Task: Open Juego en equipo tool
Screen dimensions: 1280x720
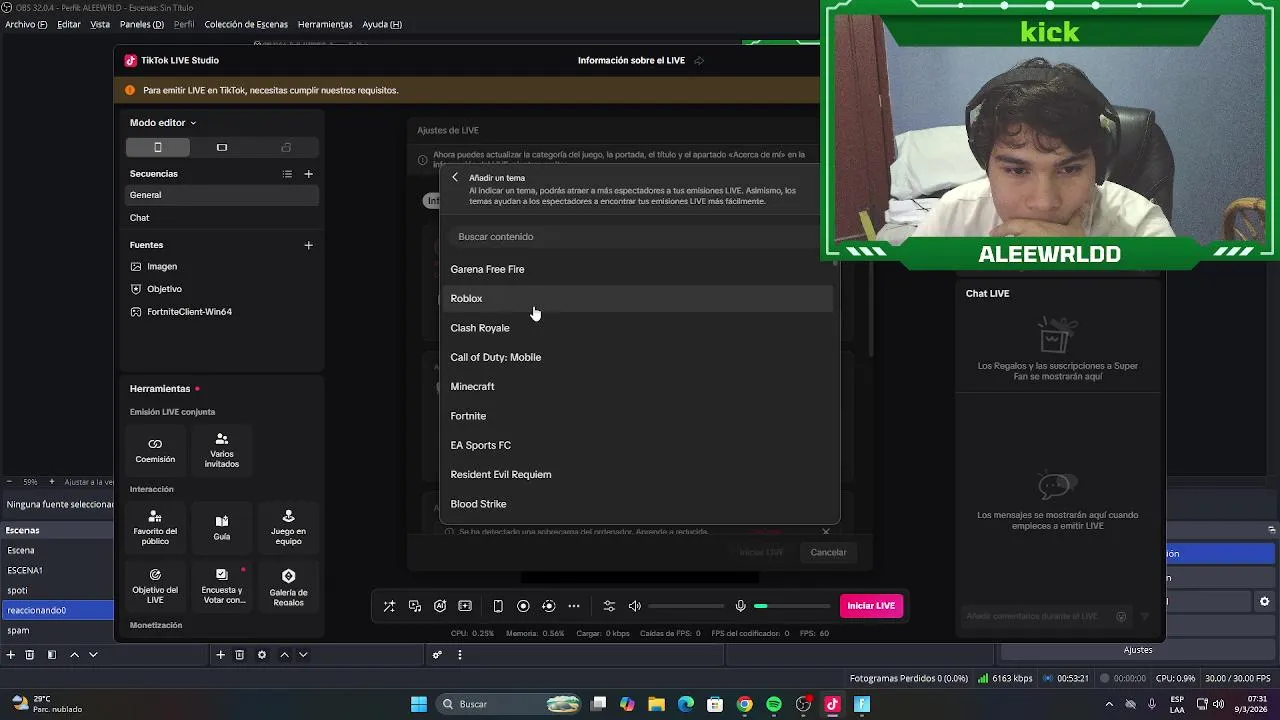Action: pyautogui.click(x=288, y=527)
